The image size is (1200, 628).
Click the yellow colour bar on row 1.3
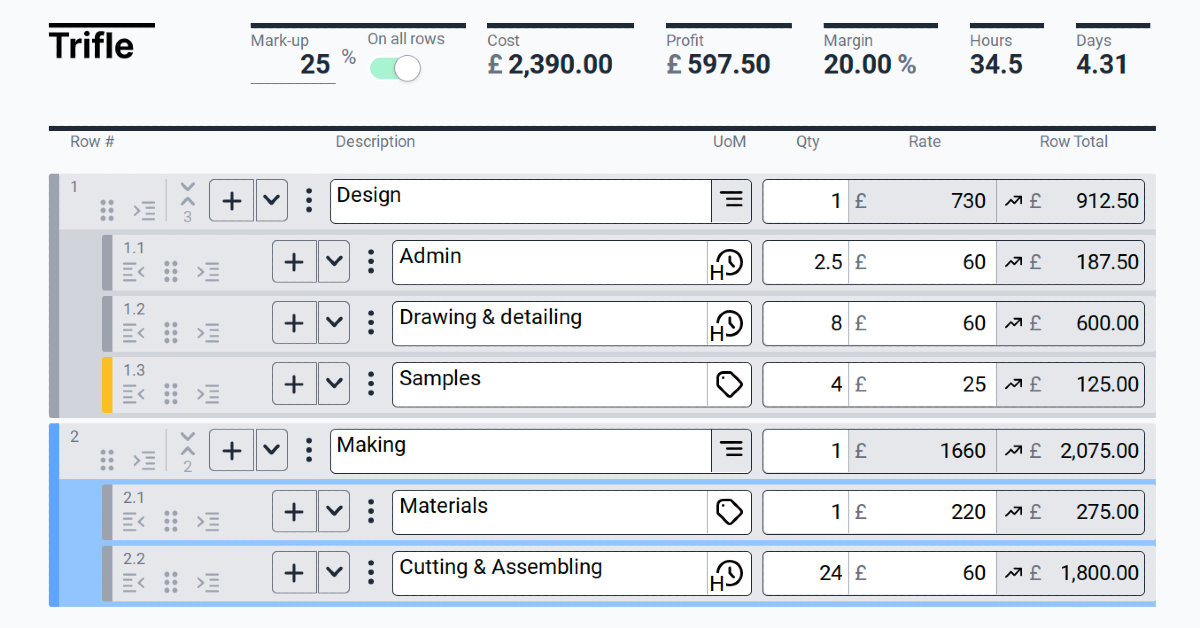click(107, 385)
